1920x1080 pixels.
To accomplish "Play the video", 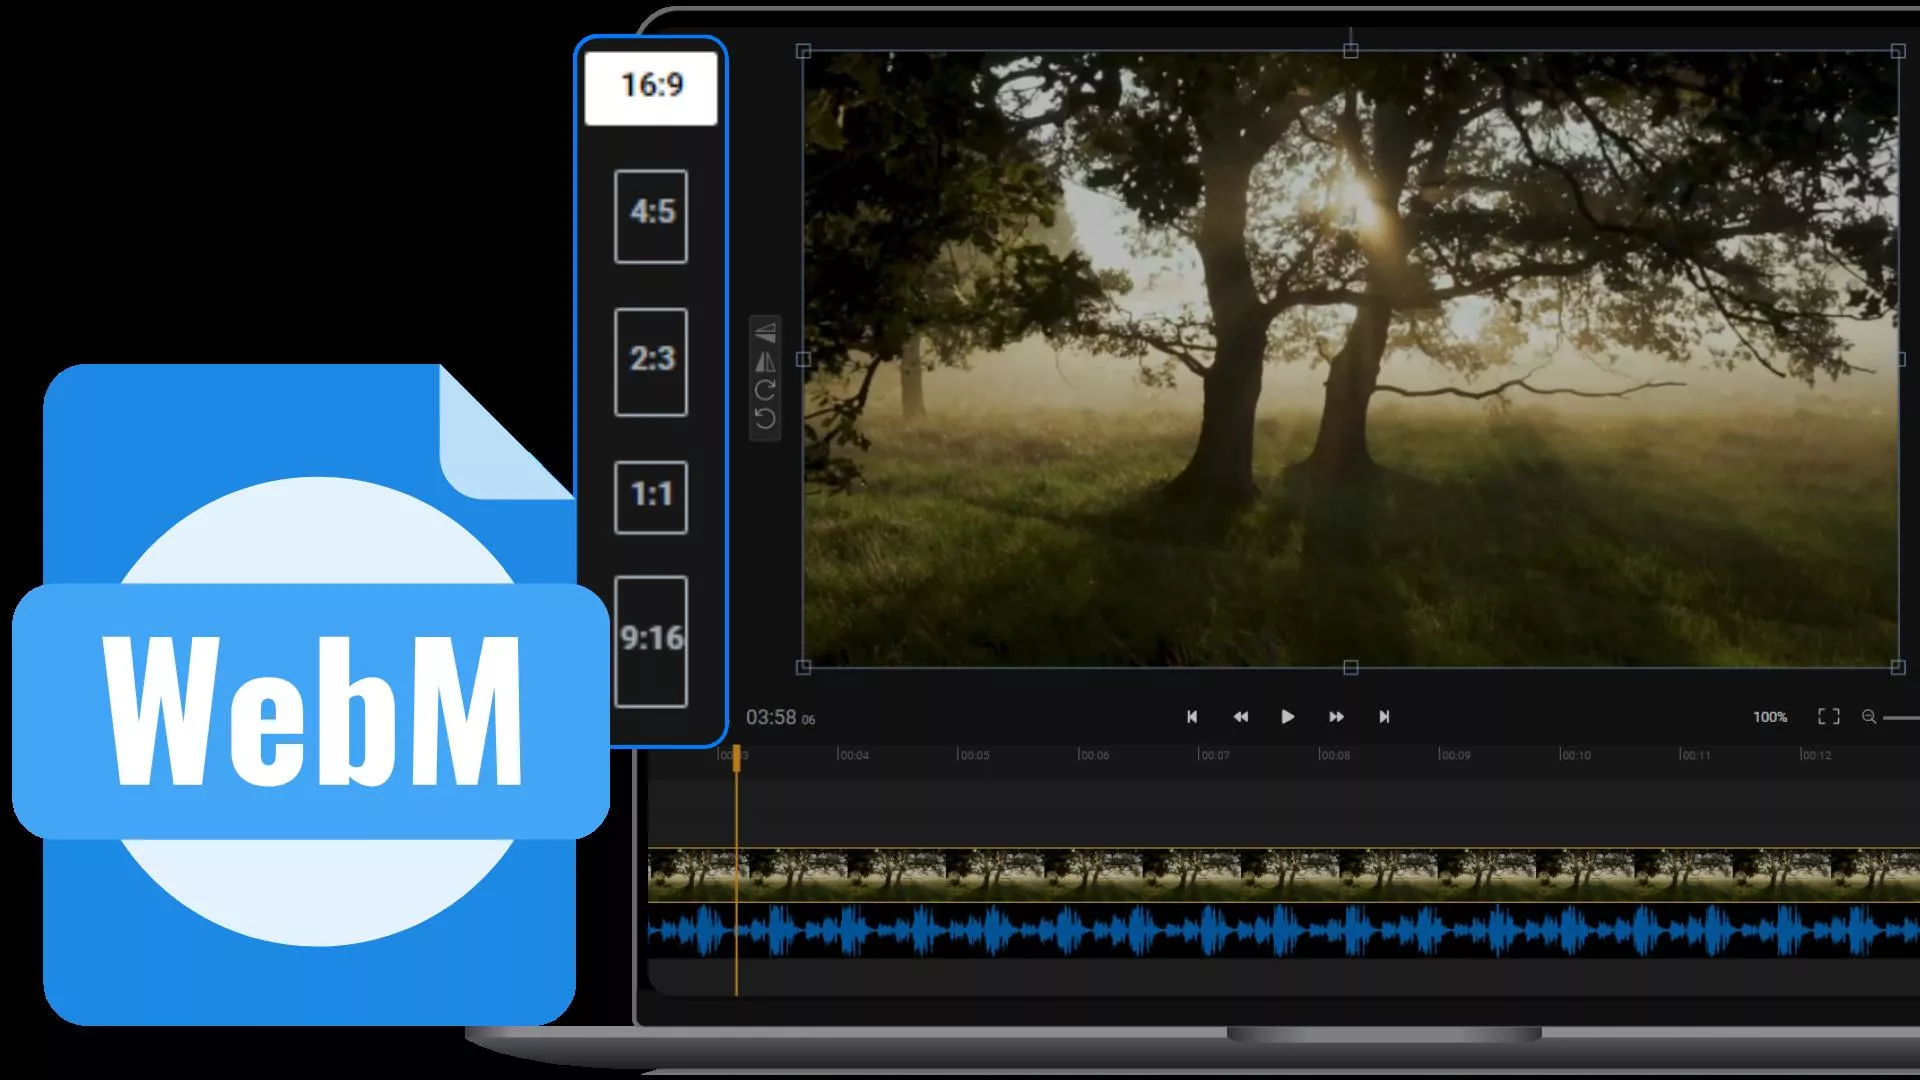I will 1288,716.
